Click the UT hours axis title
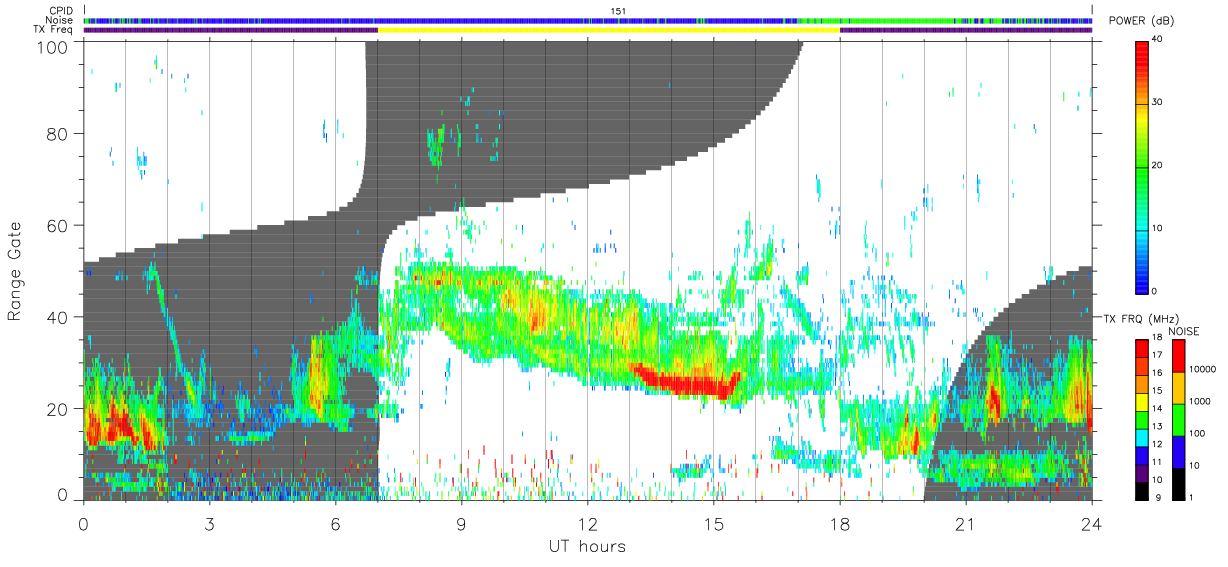The width and height of the screenshot is (1228, 567). 587,547
